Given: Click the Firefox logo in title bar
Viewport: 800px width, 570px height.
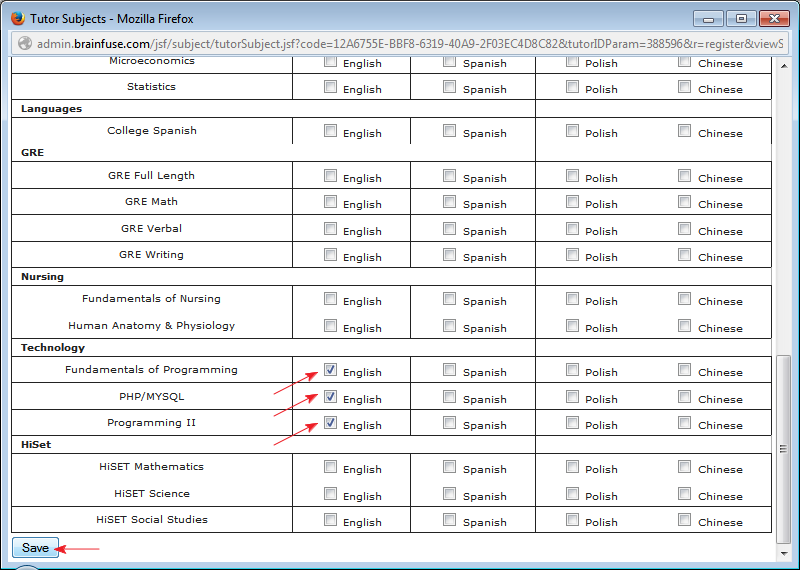Looking at the screenshot, I should [18, 18].
